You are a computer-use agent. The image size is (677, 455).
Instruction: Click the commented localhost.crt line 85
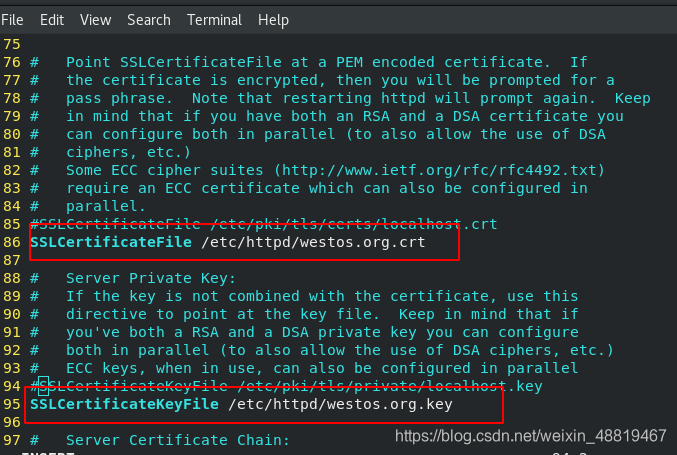click(264, 224)
